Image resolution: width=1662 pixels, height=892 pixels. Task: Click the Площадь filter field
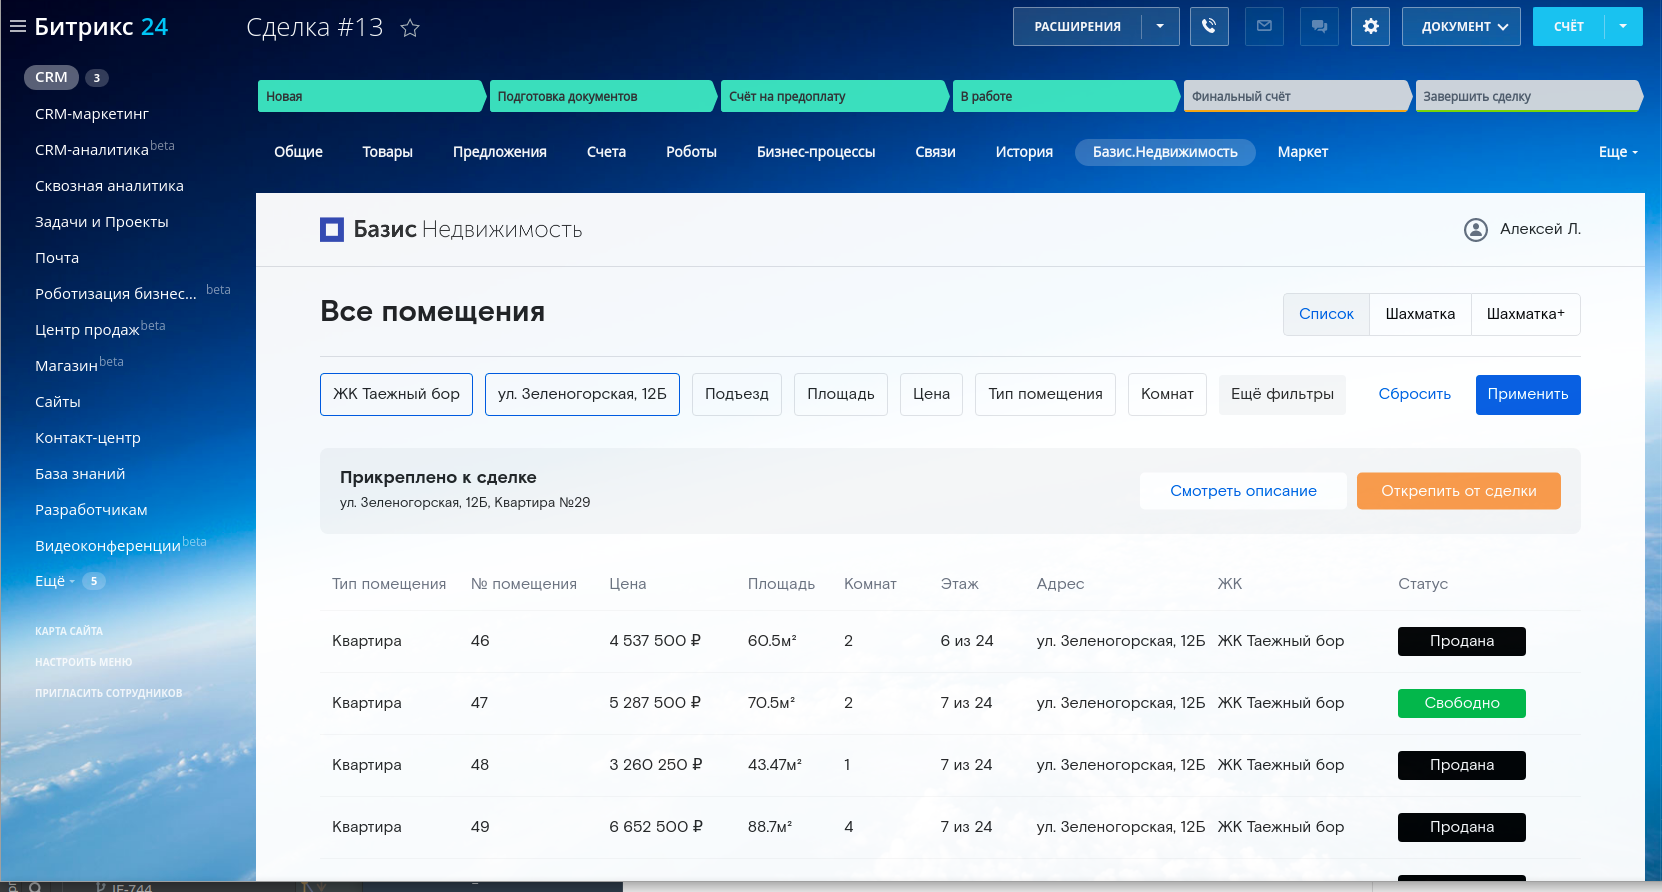pos(840,394)
